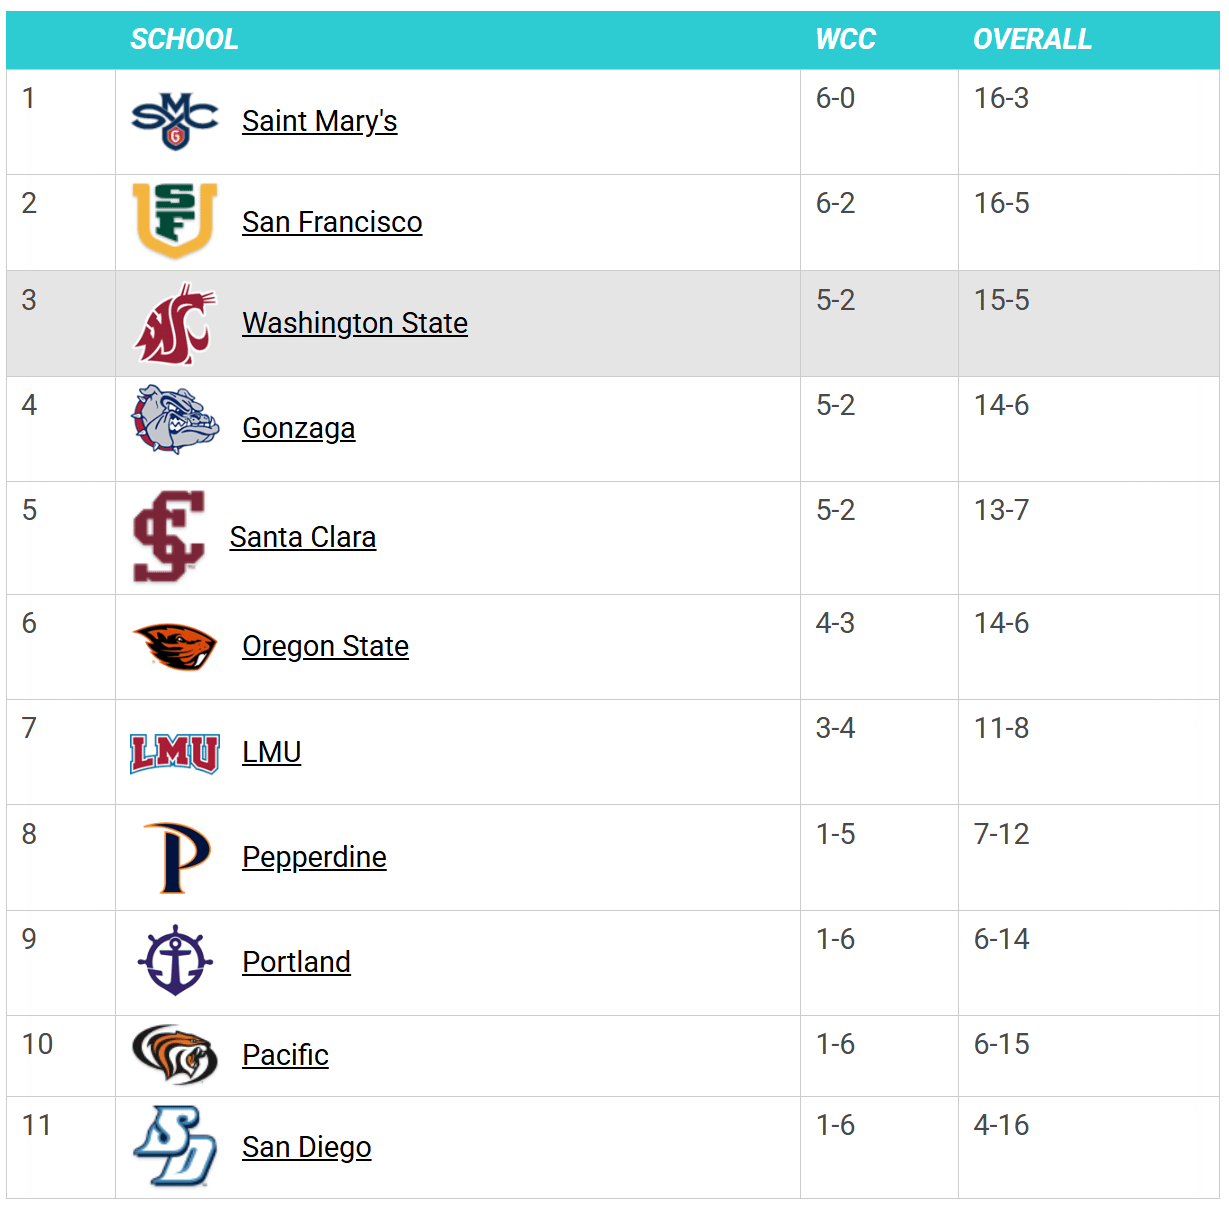This screenshot has width=1229, height=1207.
Task: Open the Saint Mary's team link
Action: click(x=320, y=121)
